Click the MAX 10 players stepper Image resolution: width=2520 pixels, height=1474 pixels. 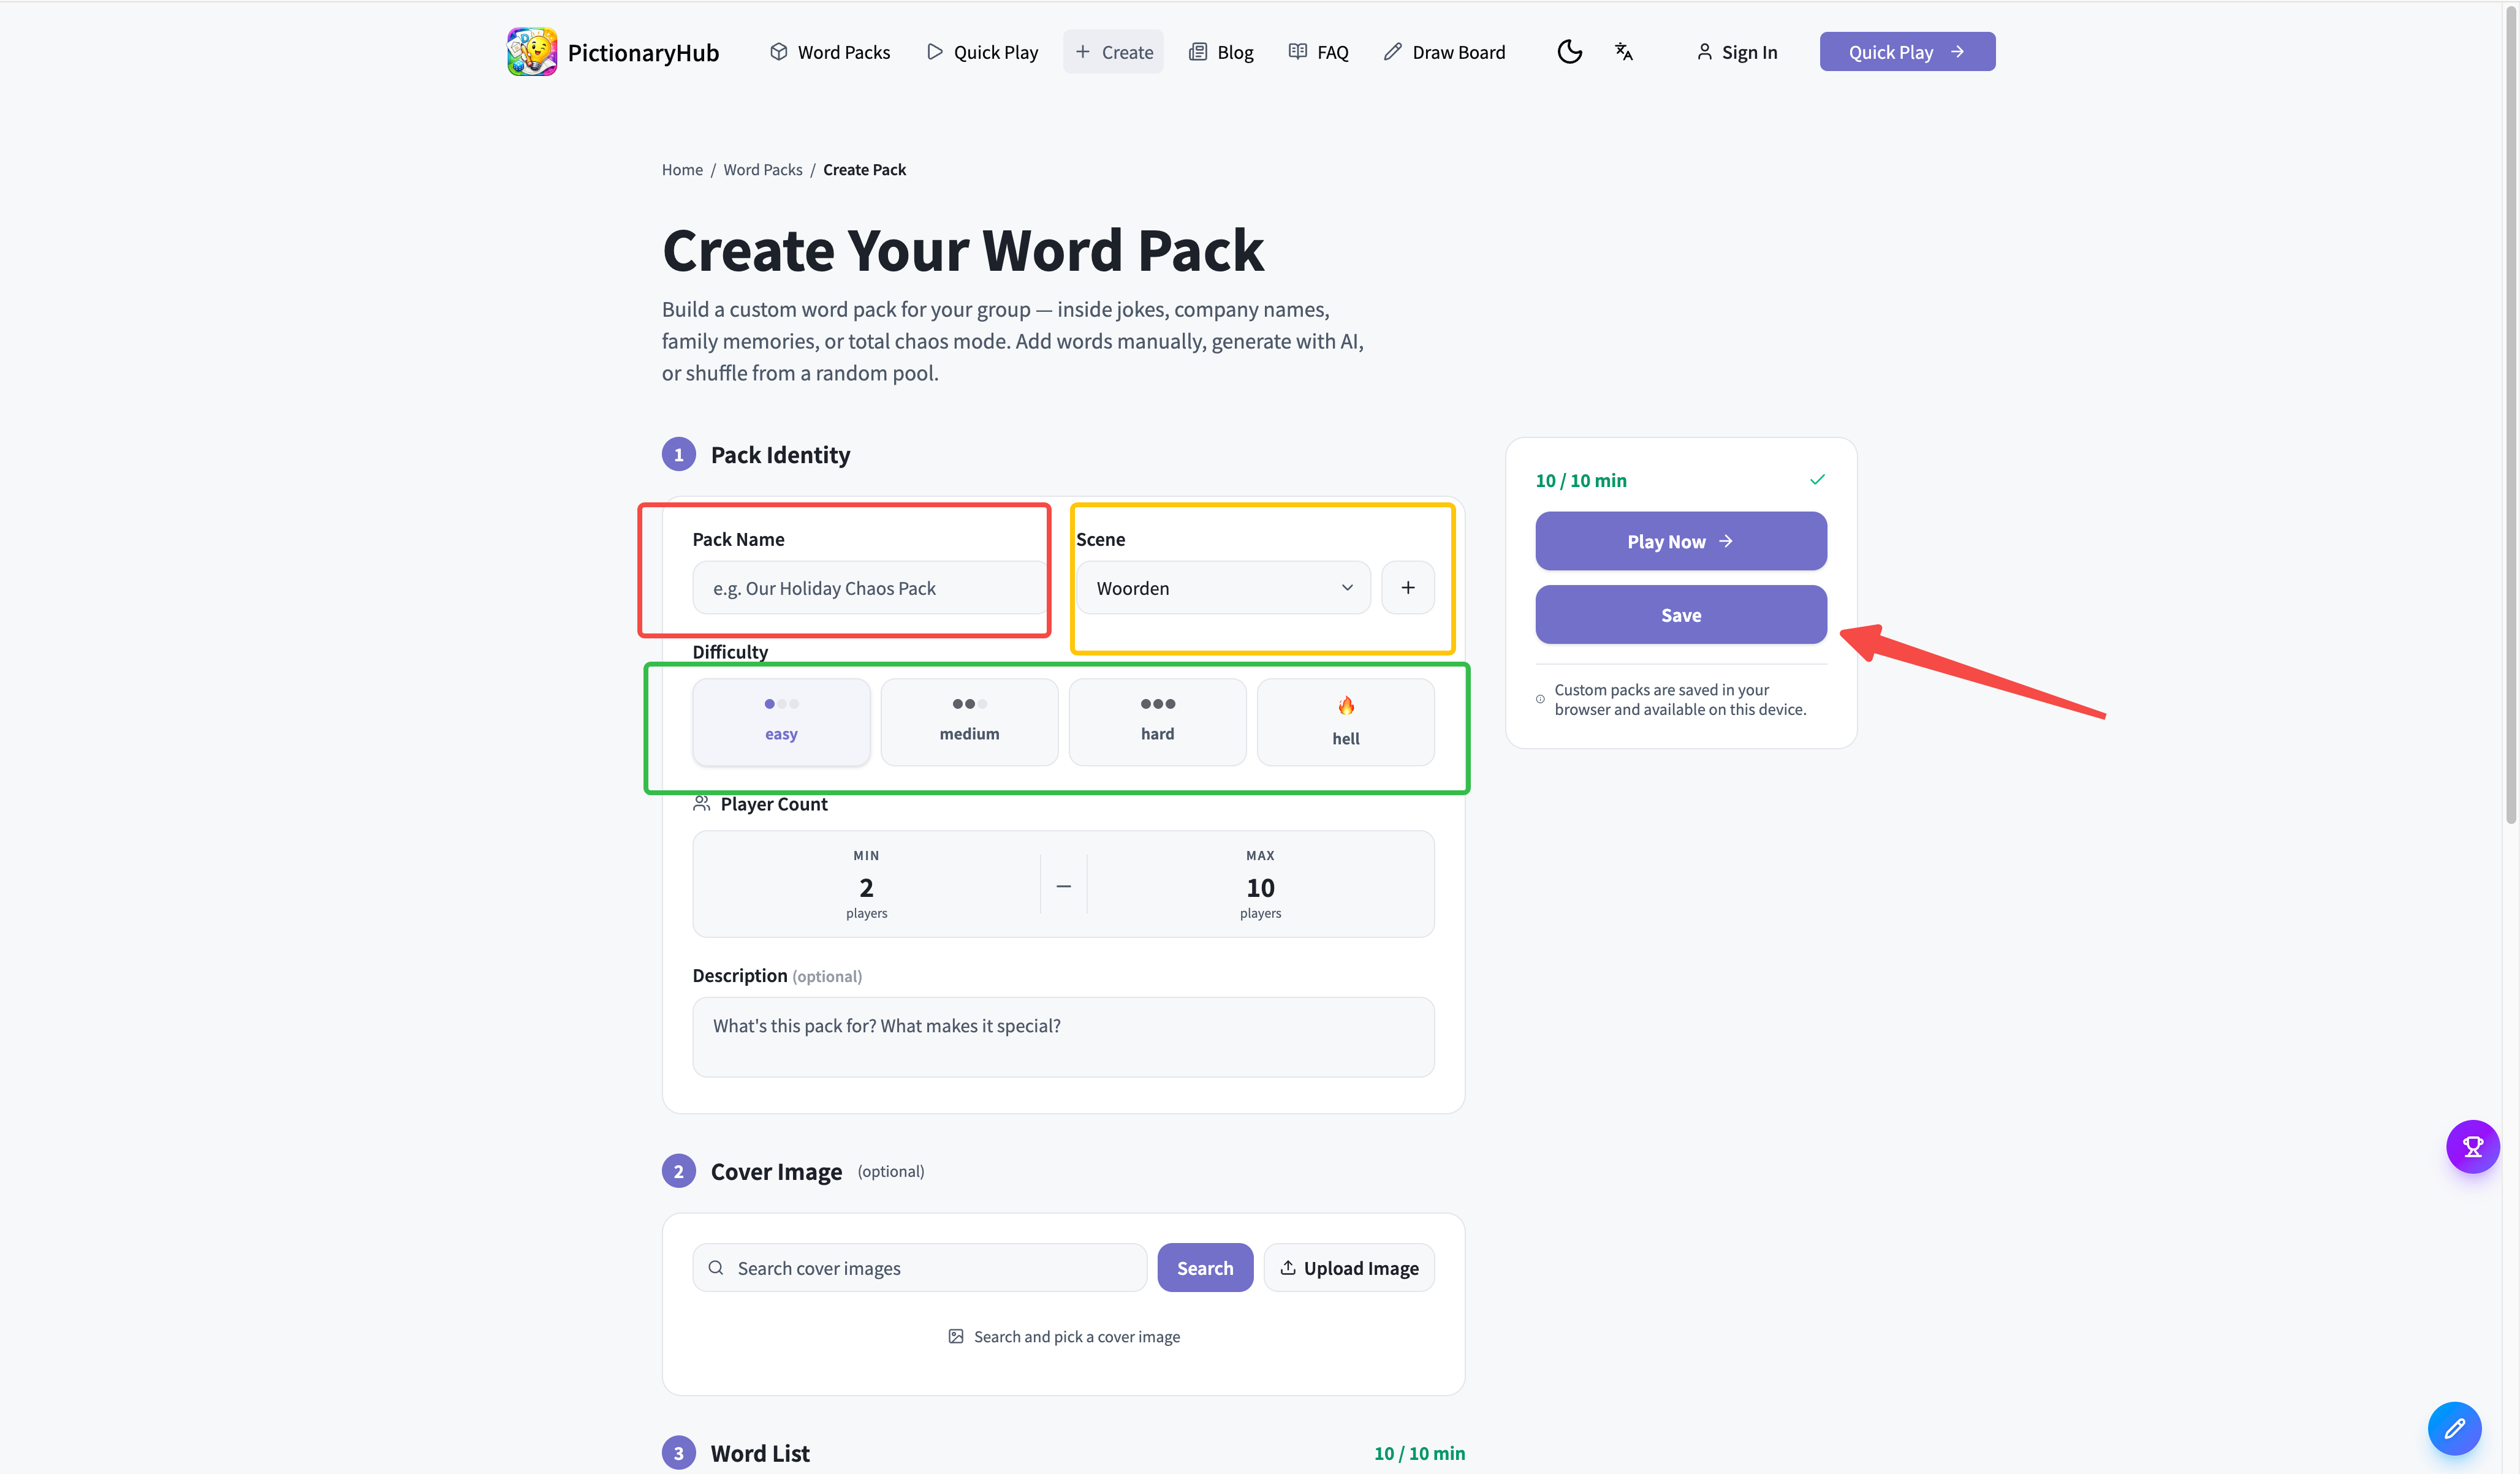tap(1260, 886)
